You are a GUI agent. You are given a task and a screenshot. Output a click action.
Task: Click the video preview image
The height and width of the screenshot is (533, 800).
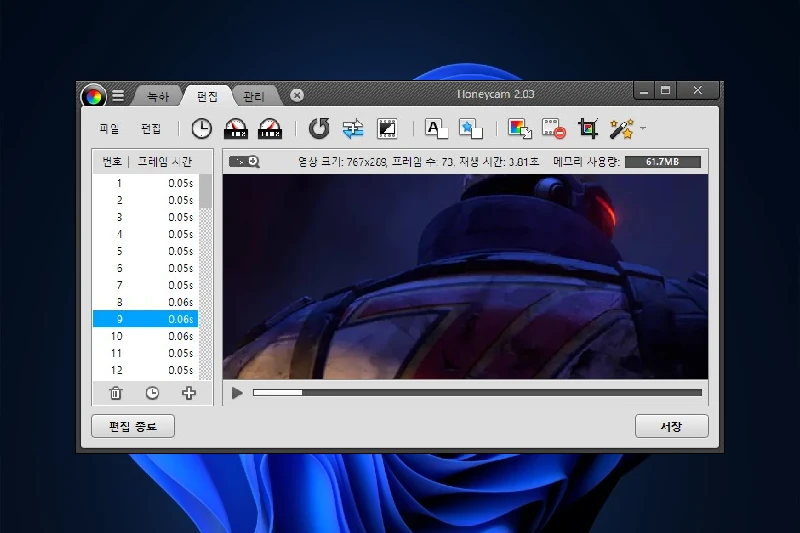465,276
